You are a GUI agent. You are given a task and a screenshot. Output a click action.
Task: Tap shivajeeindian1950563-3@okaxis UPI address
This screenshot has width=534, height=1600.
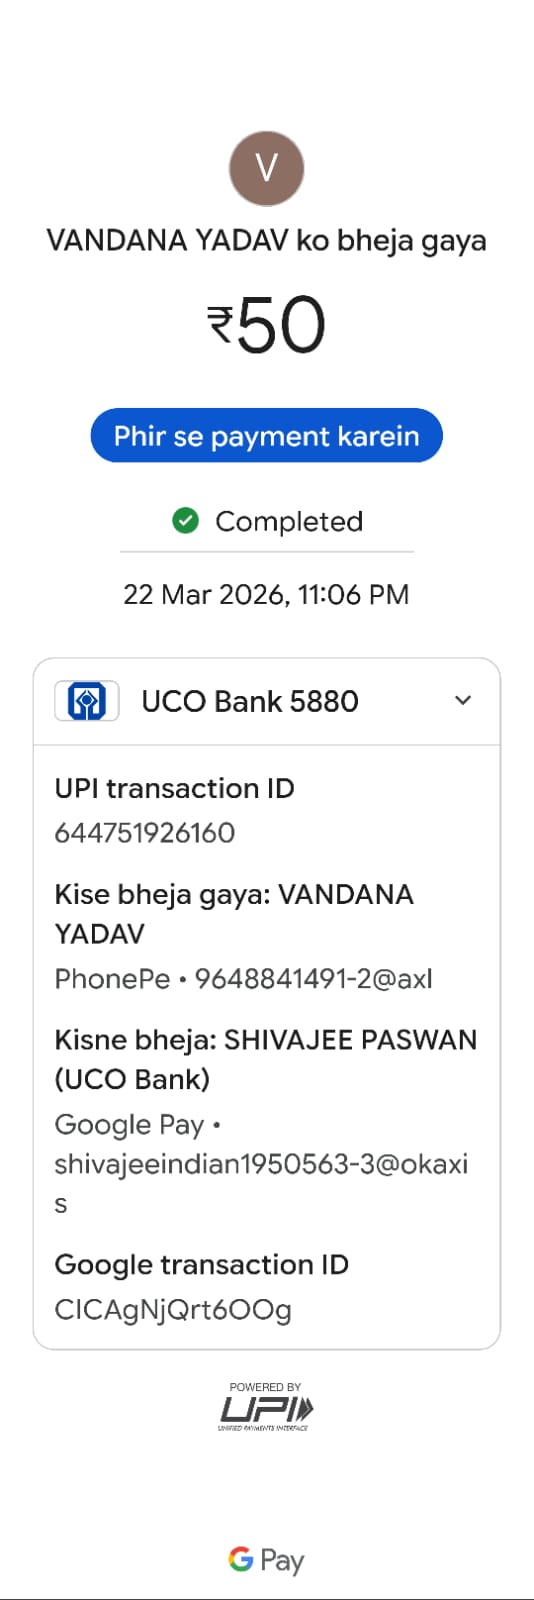point(261,1183)
